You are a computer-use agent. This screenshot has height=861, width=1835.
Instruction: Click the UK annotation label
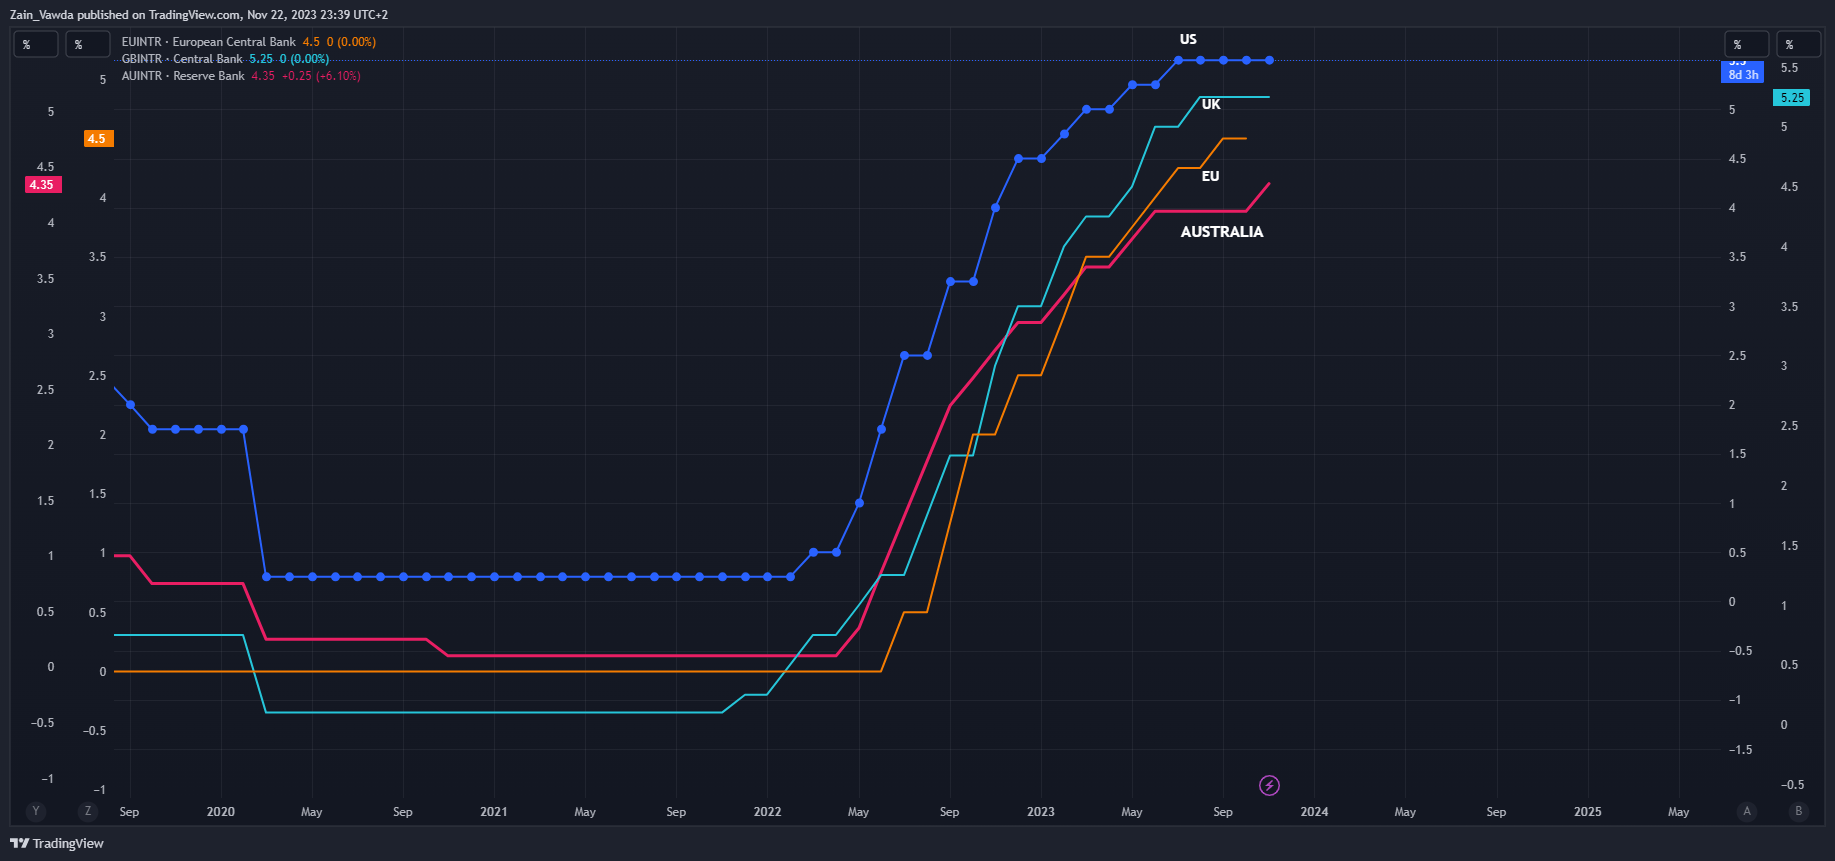point(1211,104)
